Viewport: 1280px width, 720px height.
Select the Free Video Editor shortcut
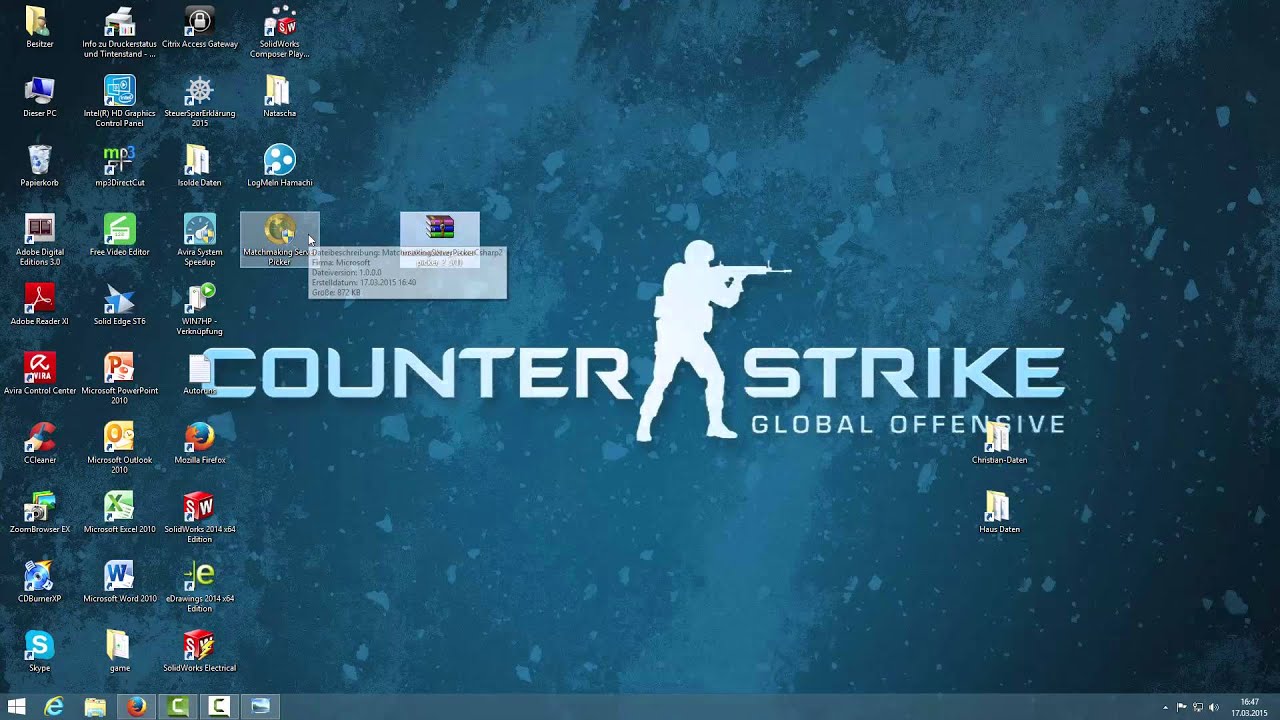coord(120,236)
